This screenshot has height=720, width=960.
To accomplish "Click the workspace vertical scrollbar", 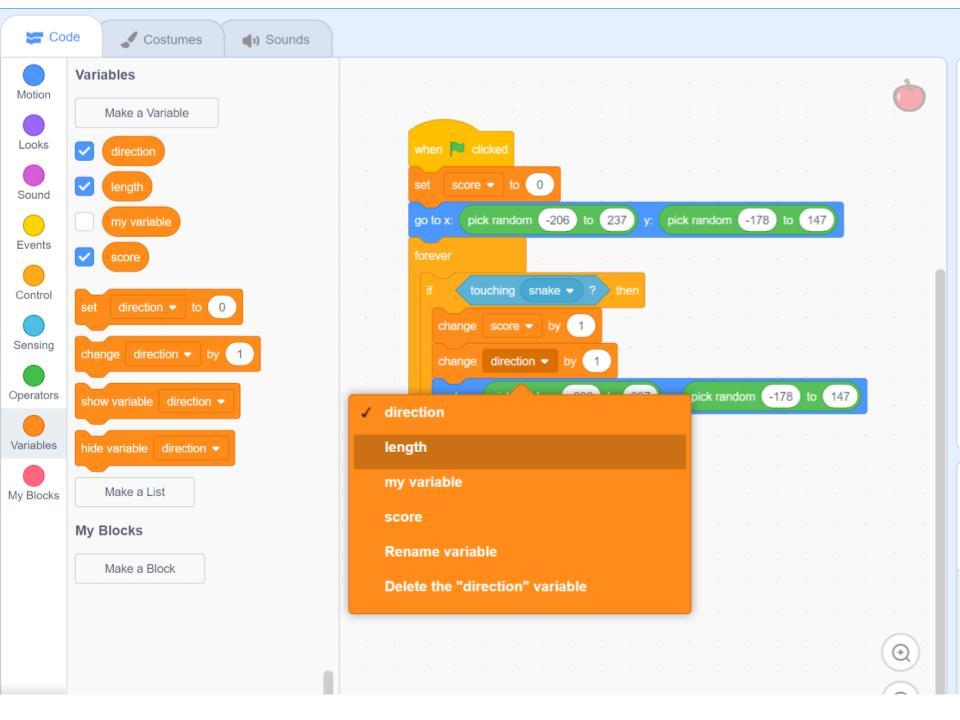I will point(940,481).
